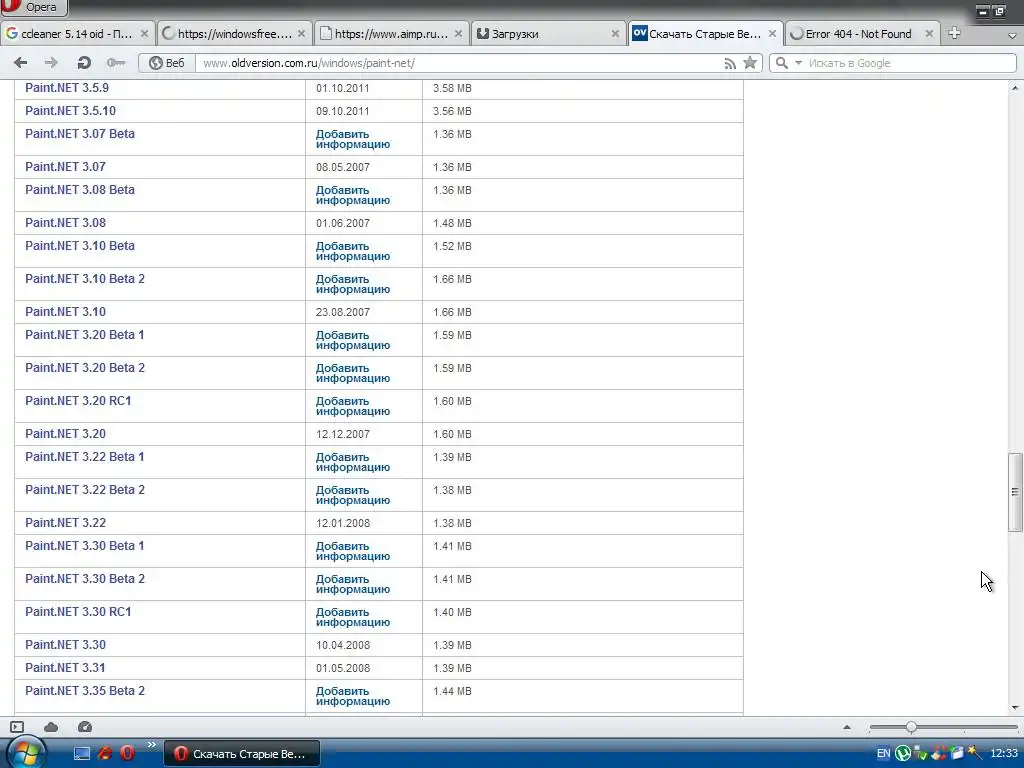Viewport: 1024px width, 768px height.
Task: Click the scrollbar up arrow
Action: (1015, 88)
